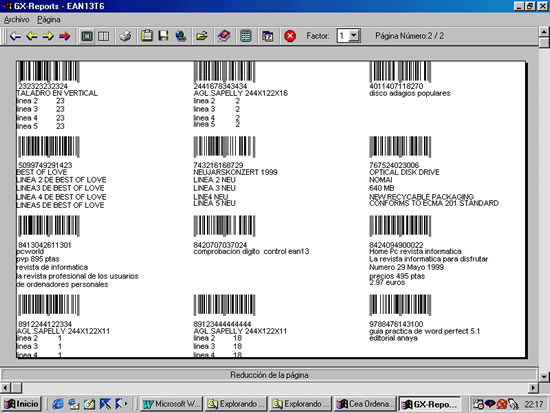Launch Internet Explorer from quick launch
Image resolution: width=550 pixels, height=413 pixels.
[58, 404]
